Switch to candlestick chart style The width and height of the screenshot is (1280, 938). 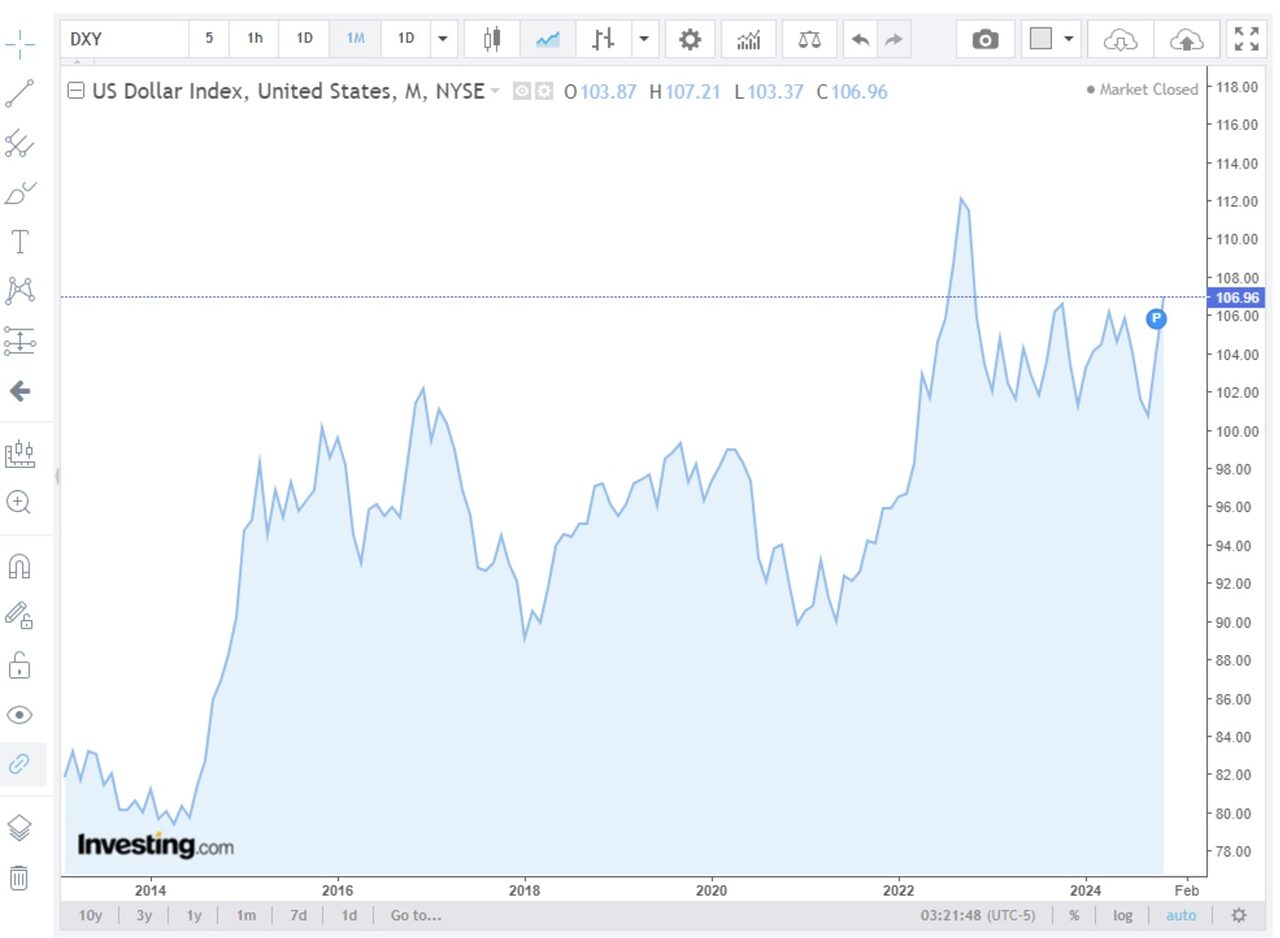tap(491, 39)
